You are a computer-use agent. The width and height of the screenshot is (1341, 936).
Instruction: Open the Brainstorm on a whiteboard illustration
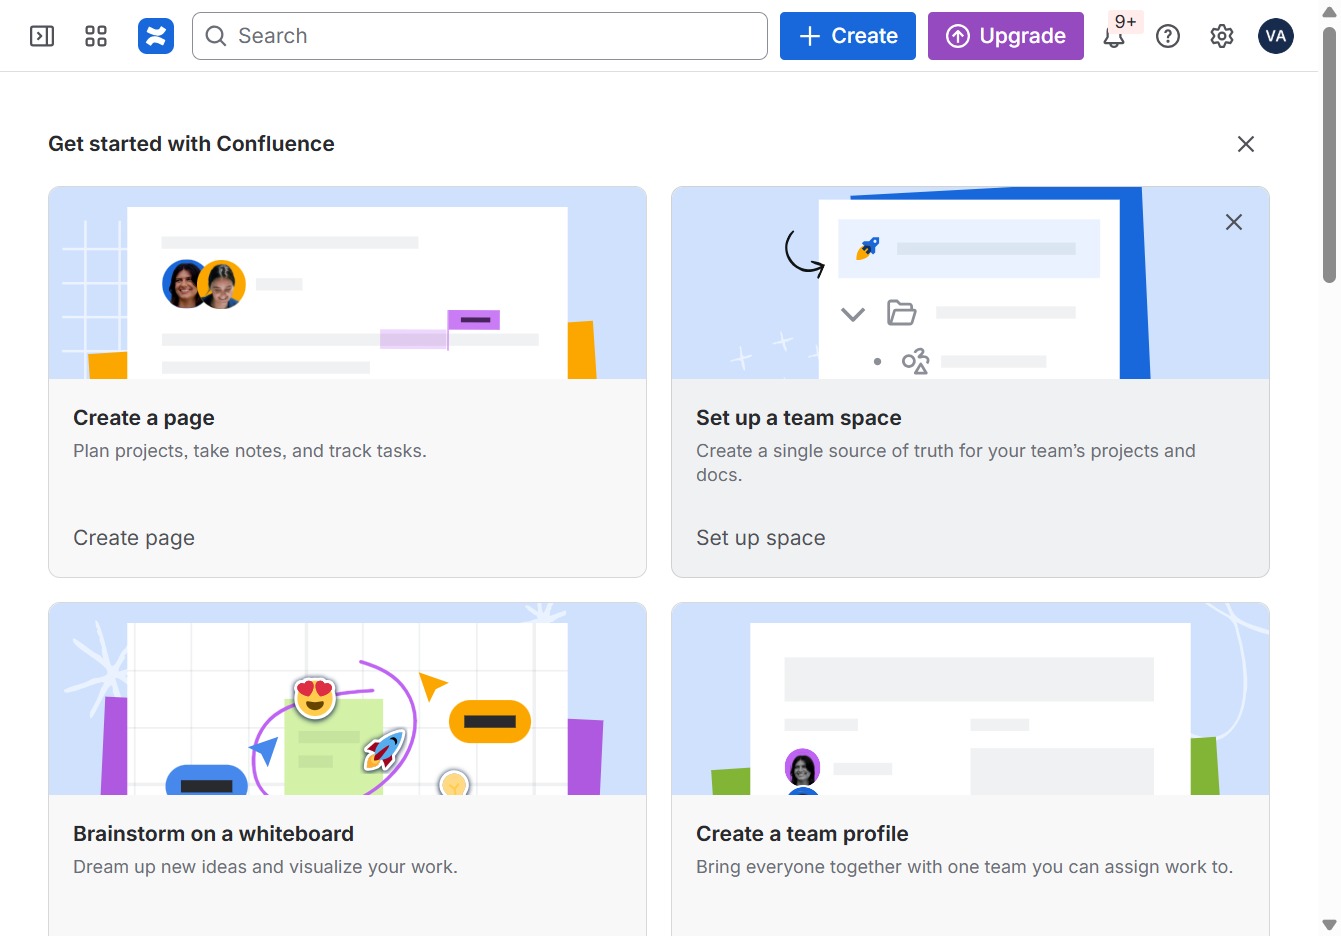pos(347,699)
